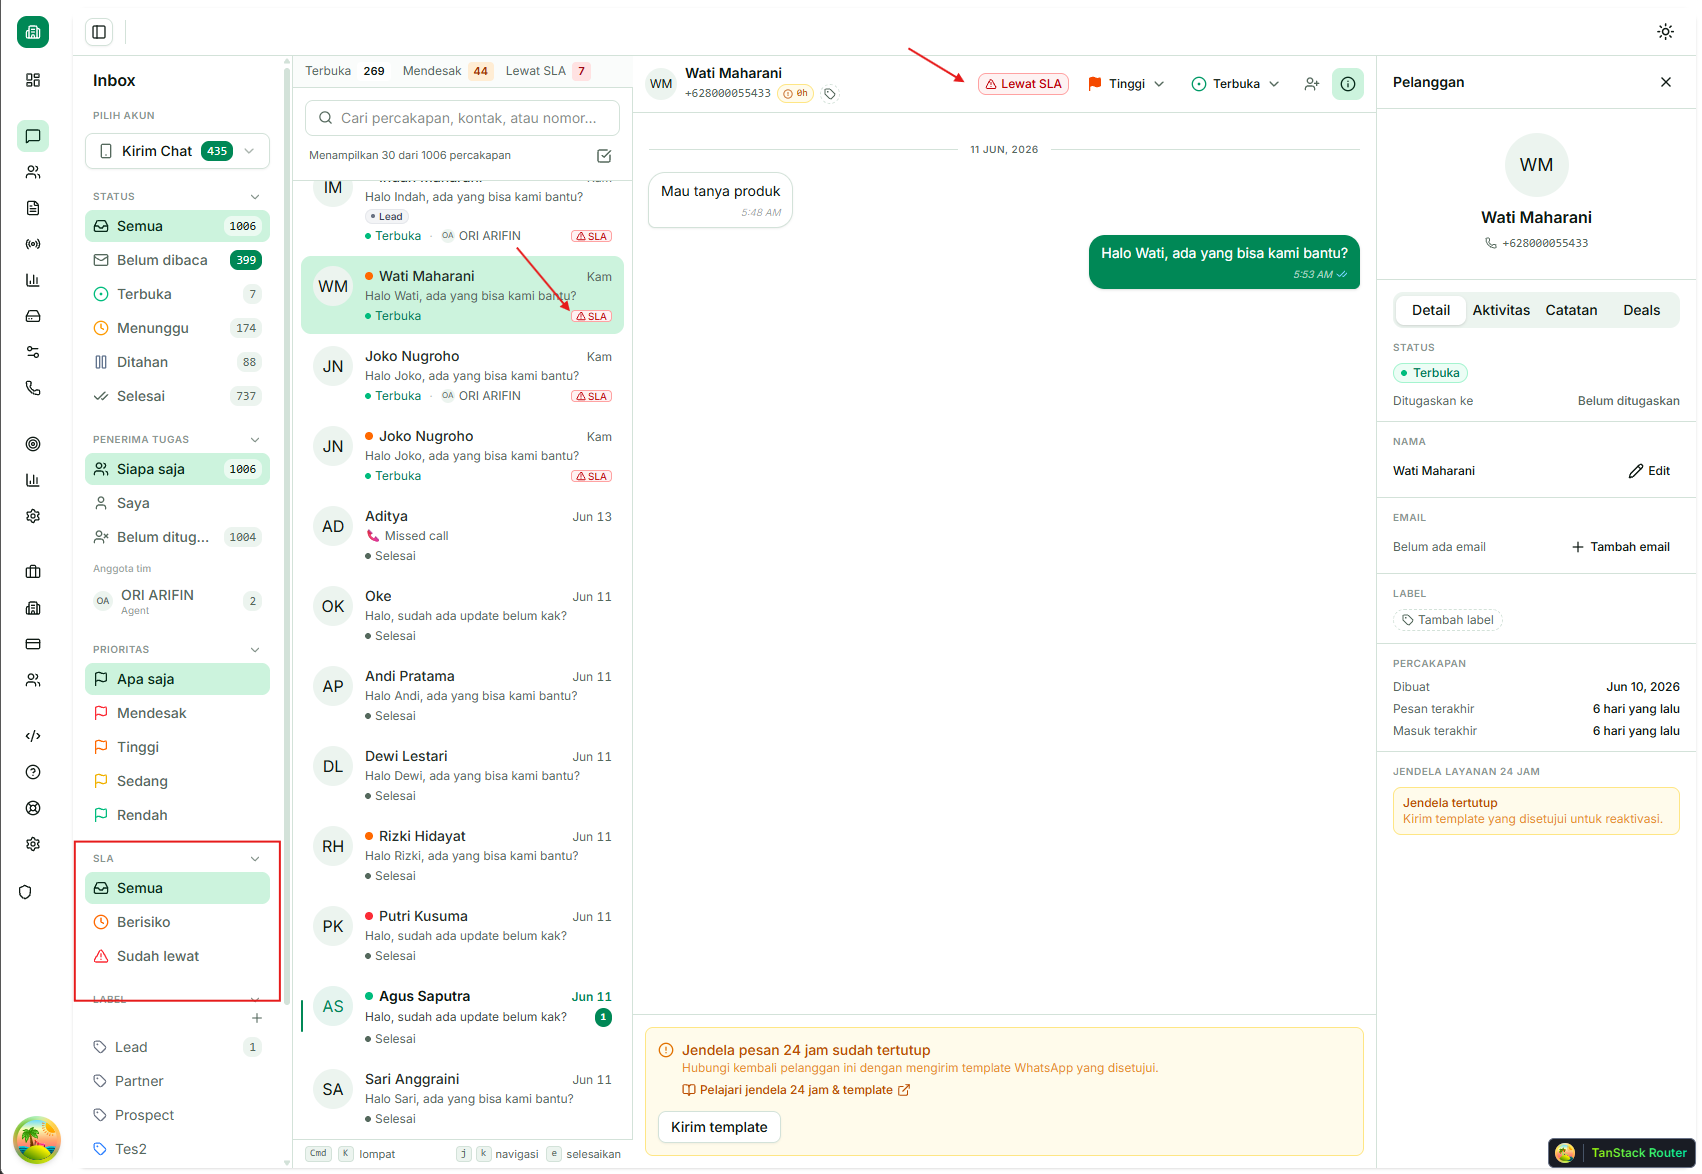The image size is (1702, 1174).
Task: Collapse the PRIORITAS section
Action: pyautogui.click(x=255, y=650)
